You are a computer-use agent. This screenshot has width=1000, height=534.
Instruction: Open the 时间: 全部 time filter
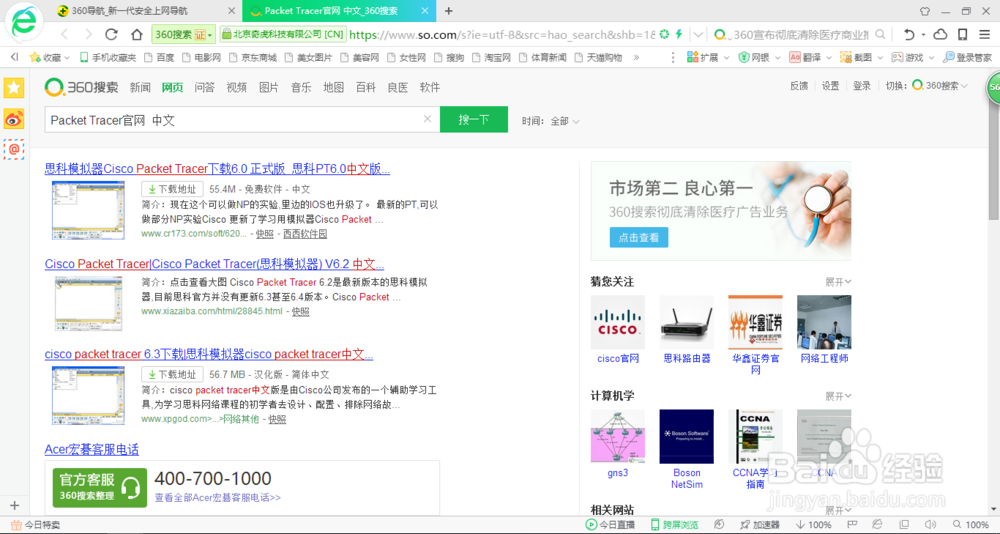pyautogui.click(x=551, y=121)
